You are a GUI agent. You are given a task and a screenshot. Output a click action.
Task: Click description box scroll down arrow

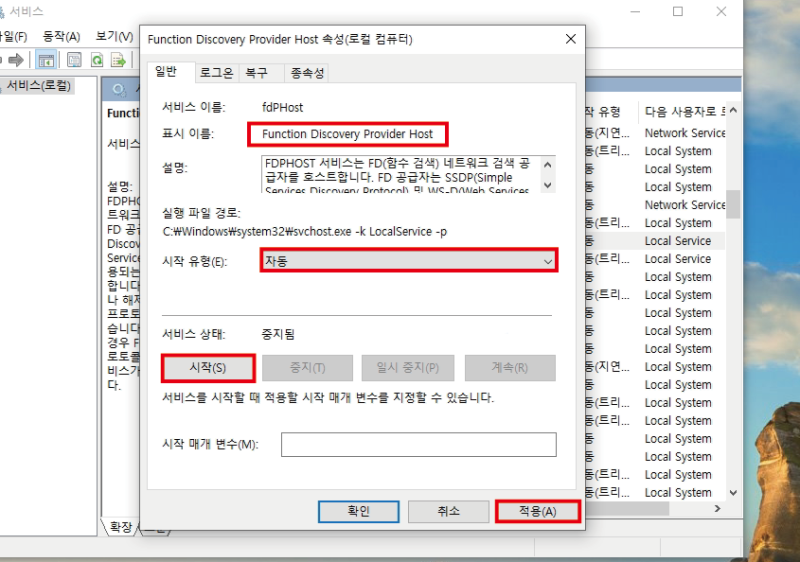(x=547, y=185)
